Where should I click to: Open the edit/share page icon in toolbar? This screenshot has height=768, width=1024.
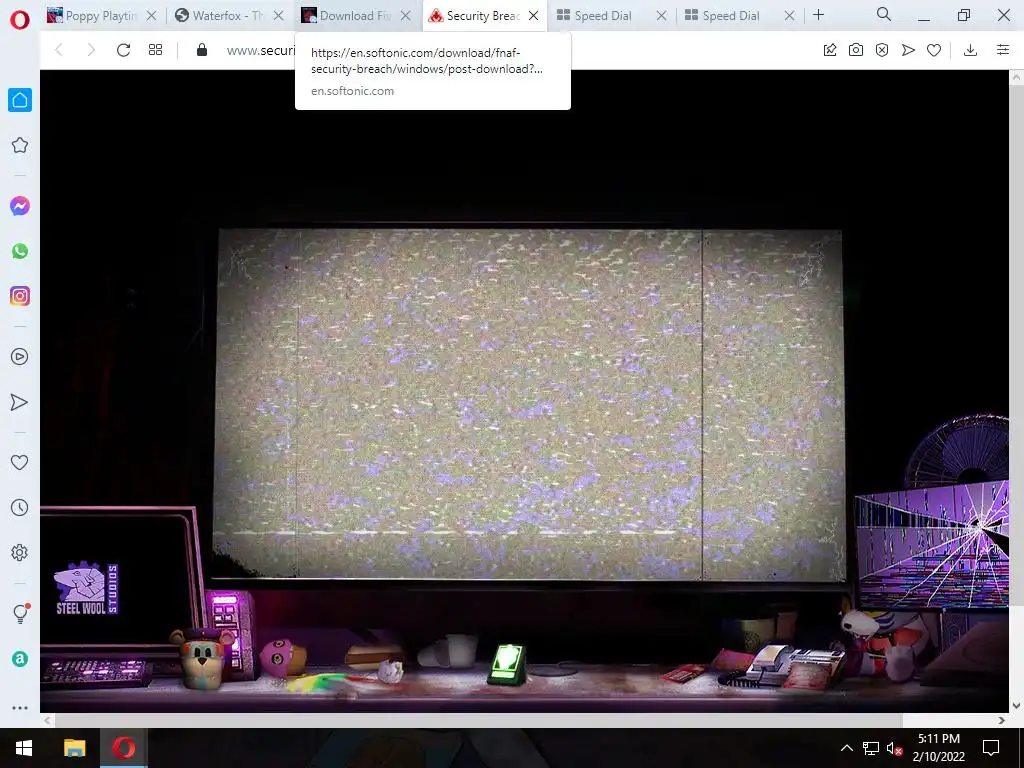(830, 50)
